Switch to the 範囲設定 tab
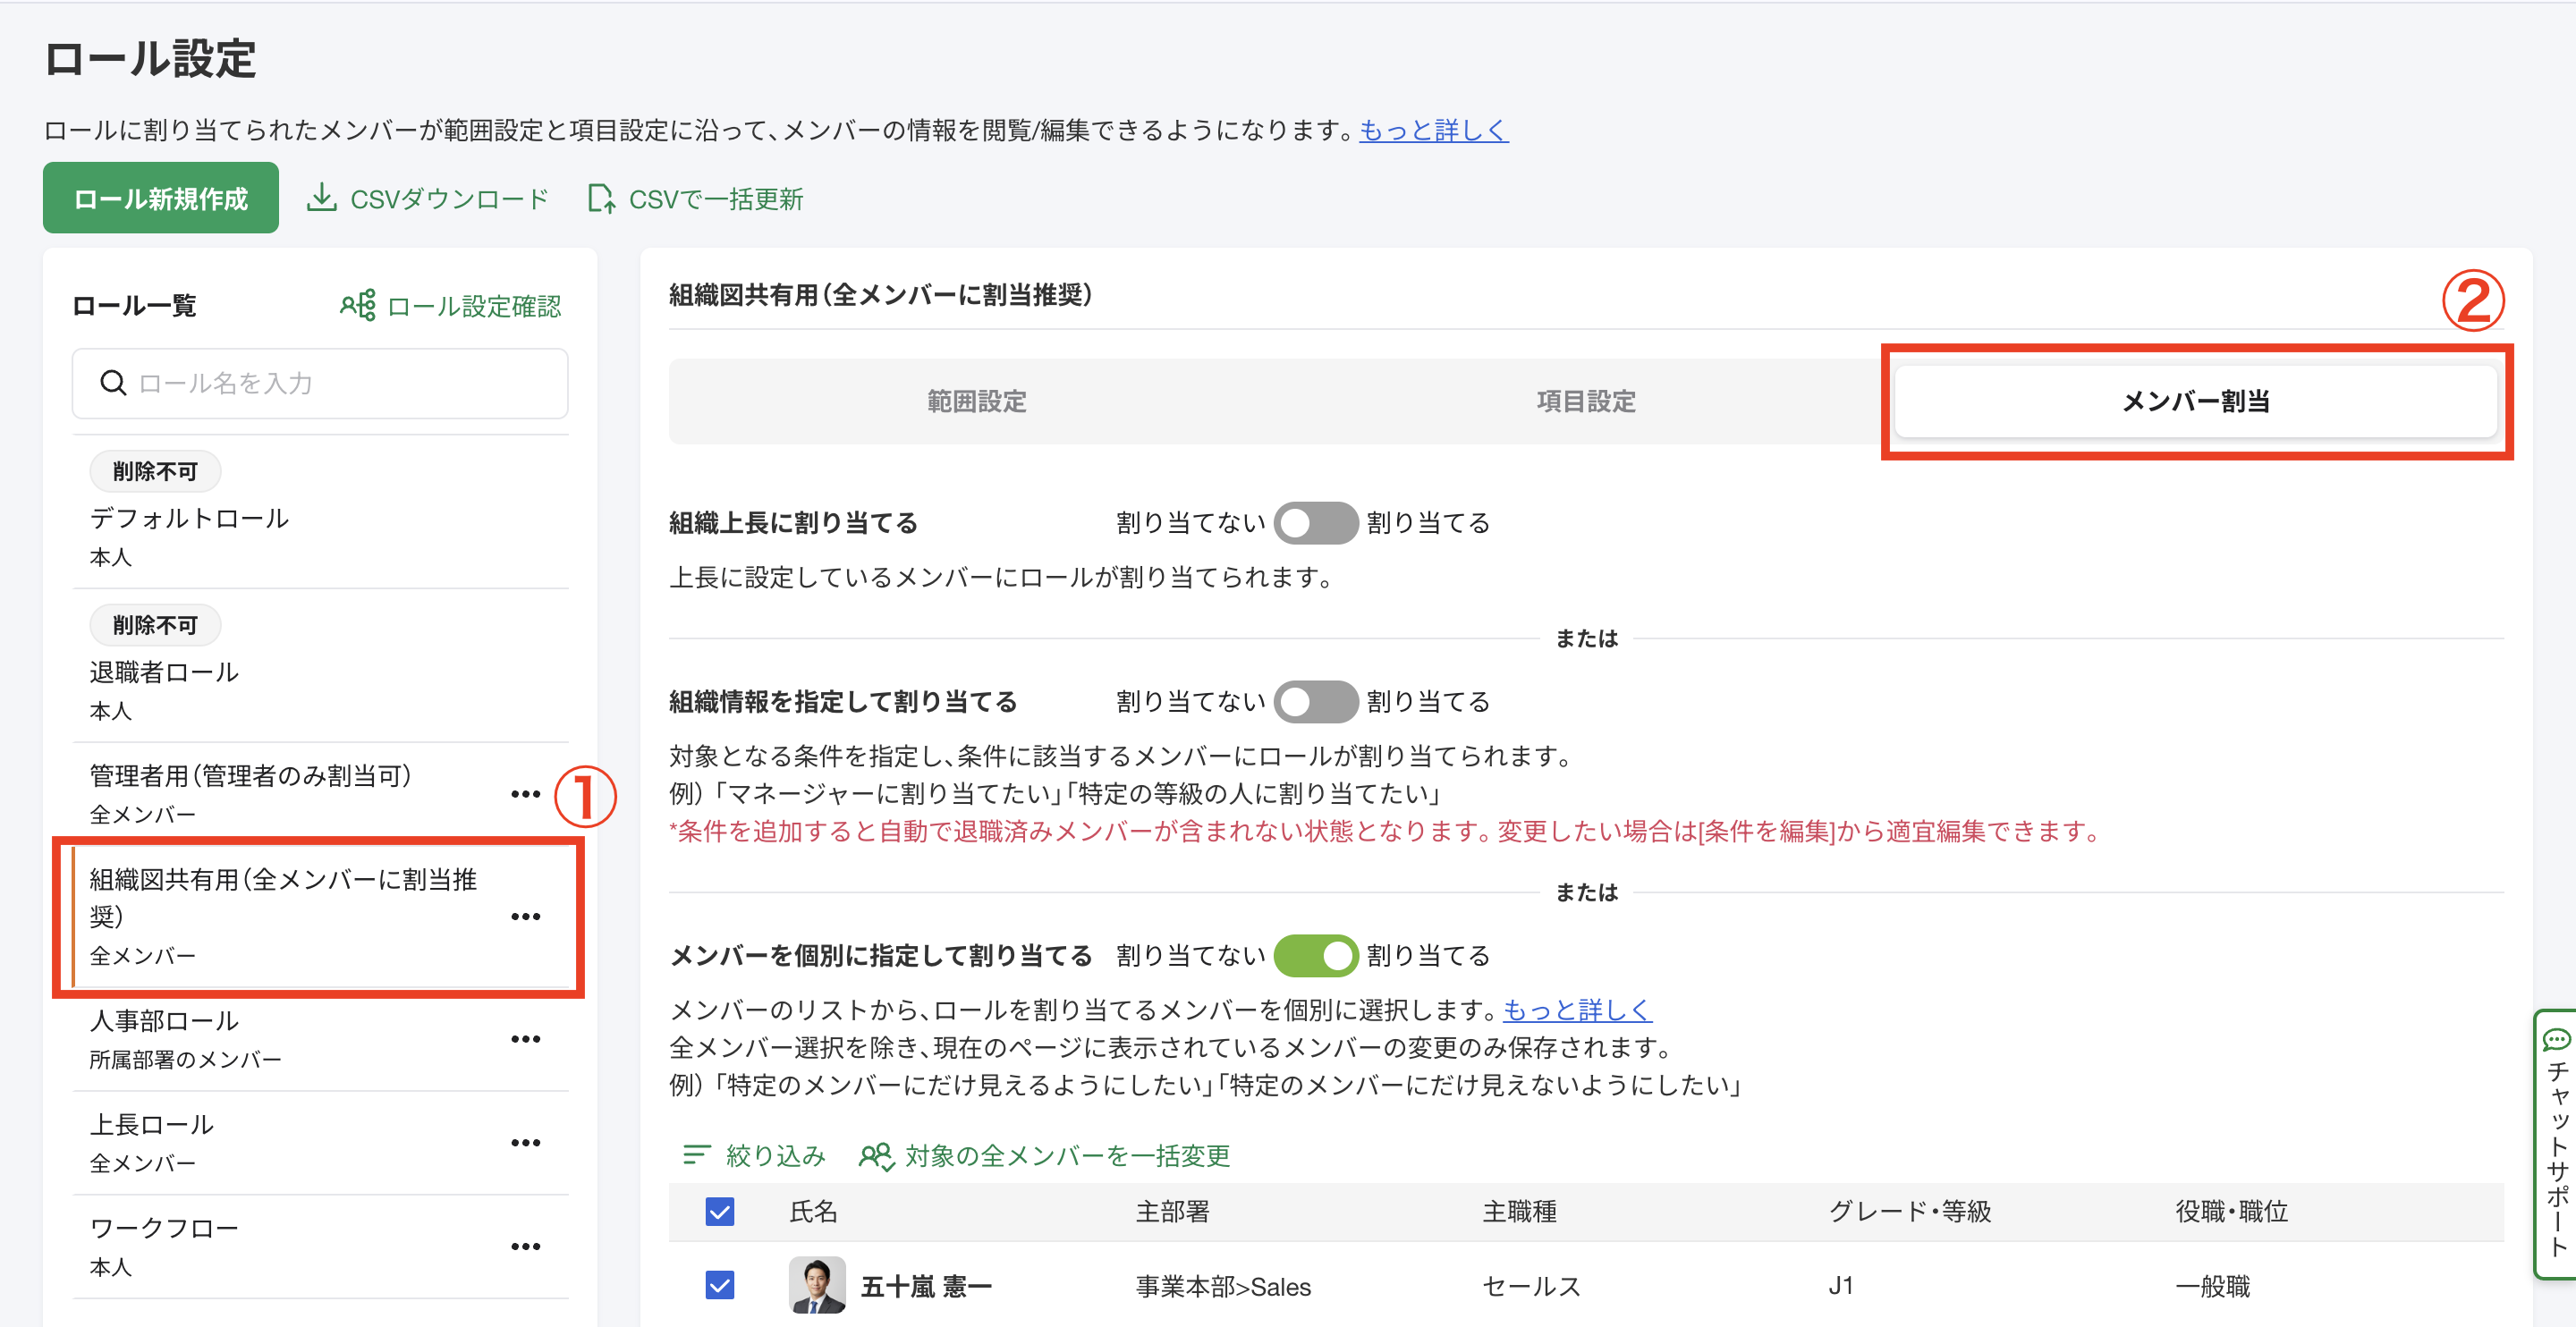The height and width of the screenshot is (1327, 2576). [x=976, y=401]
